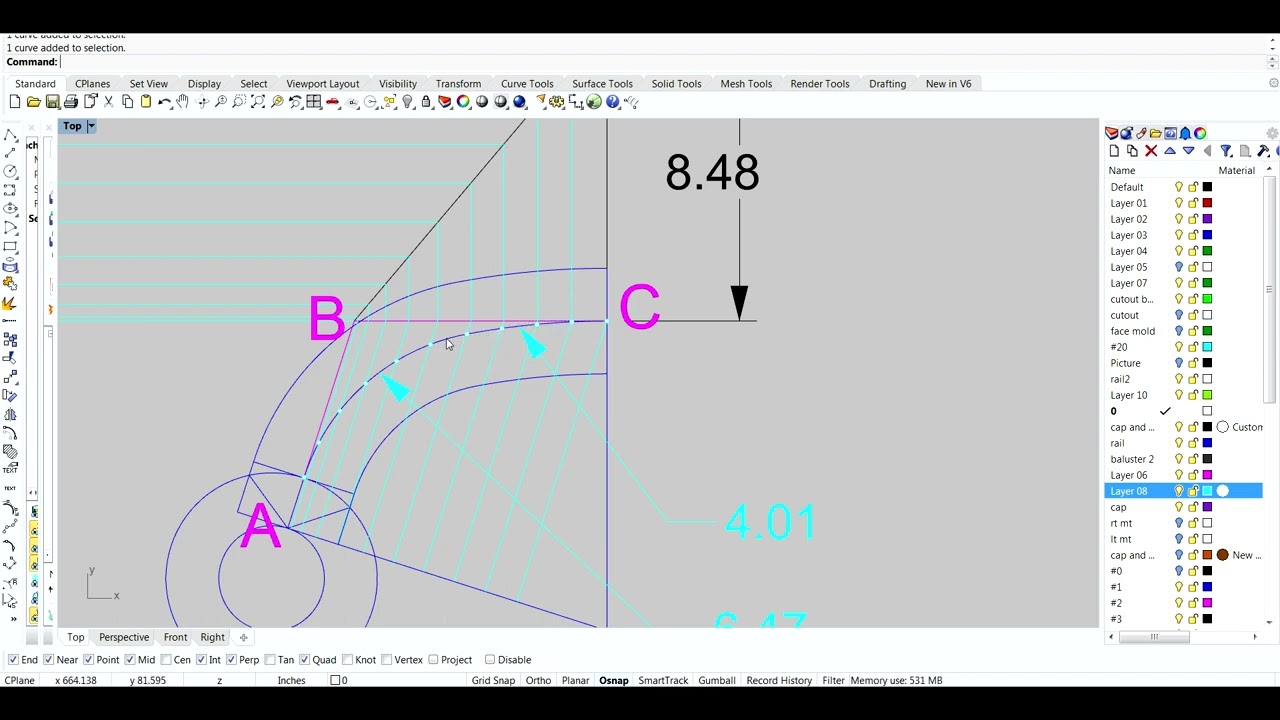Add a viewport tab with plus button

[x=243, y=637]
